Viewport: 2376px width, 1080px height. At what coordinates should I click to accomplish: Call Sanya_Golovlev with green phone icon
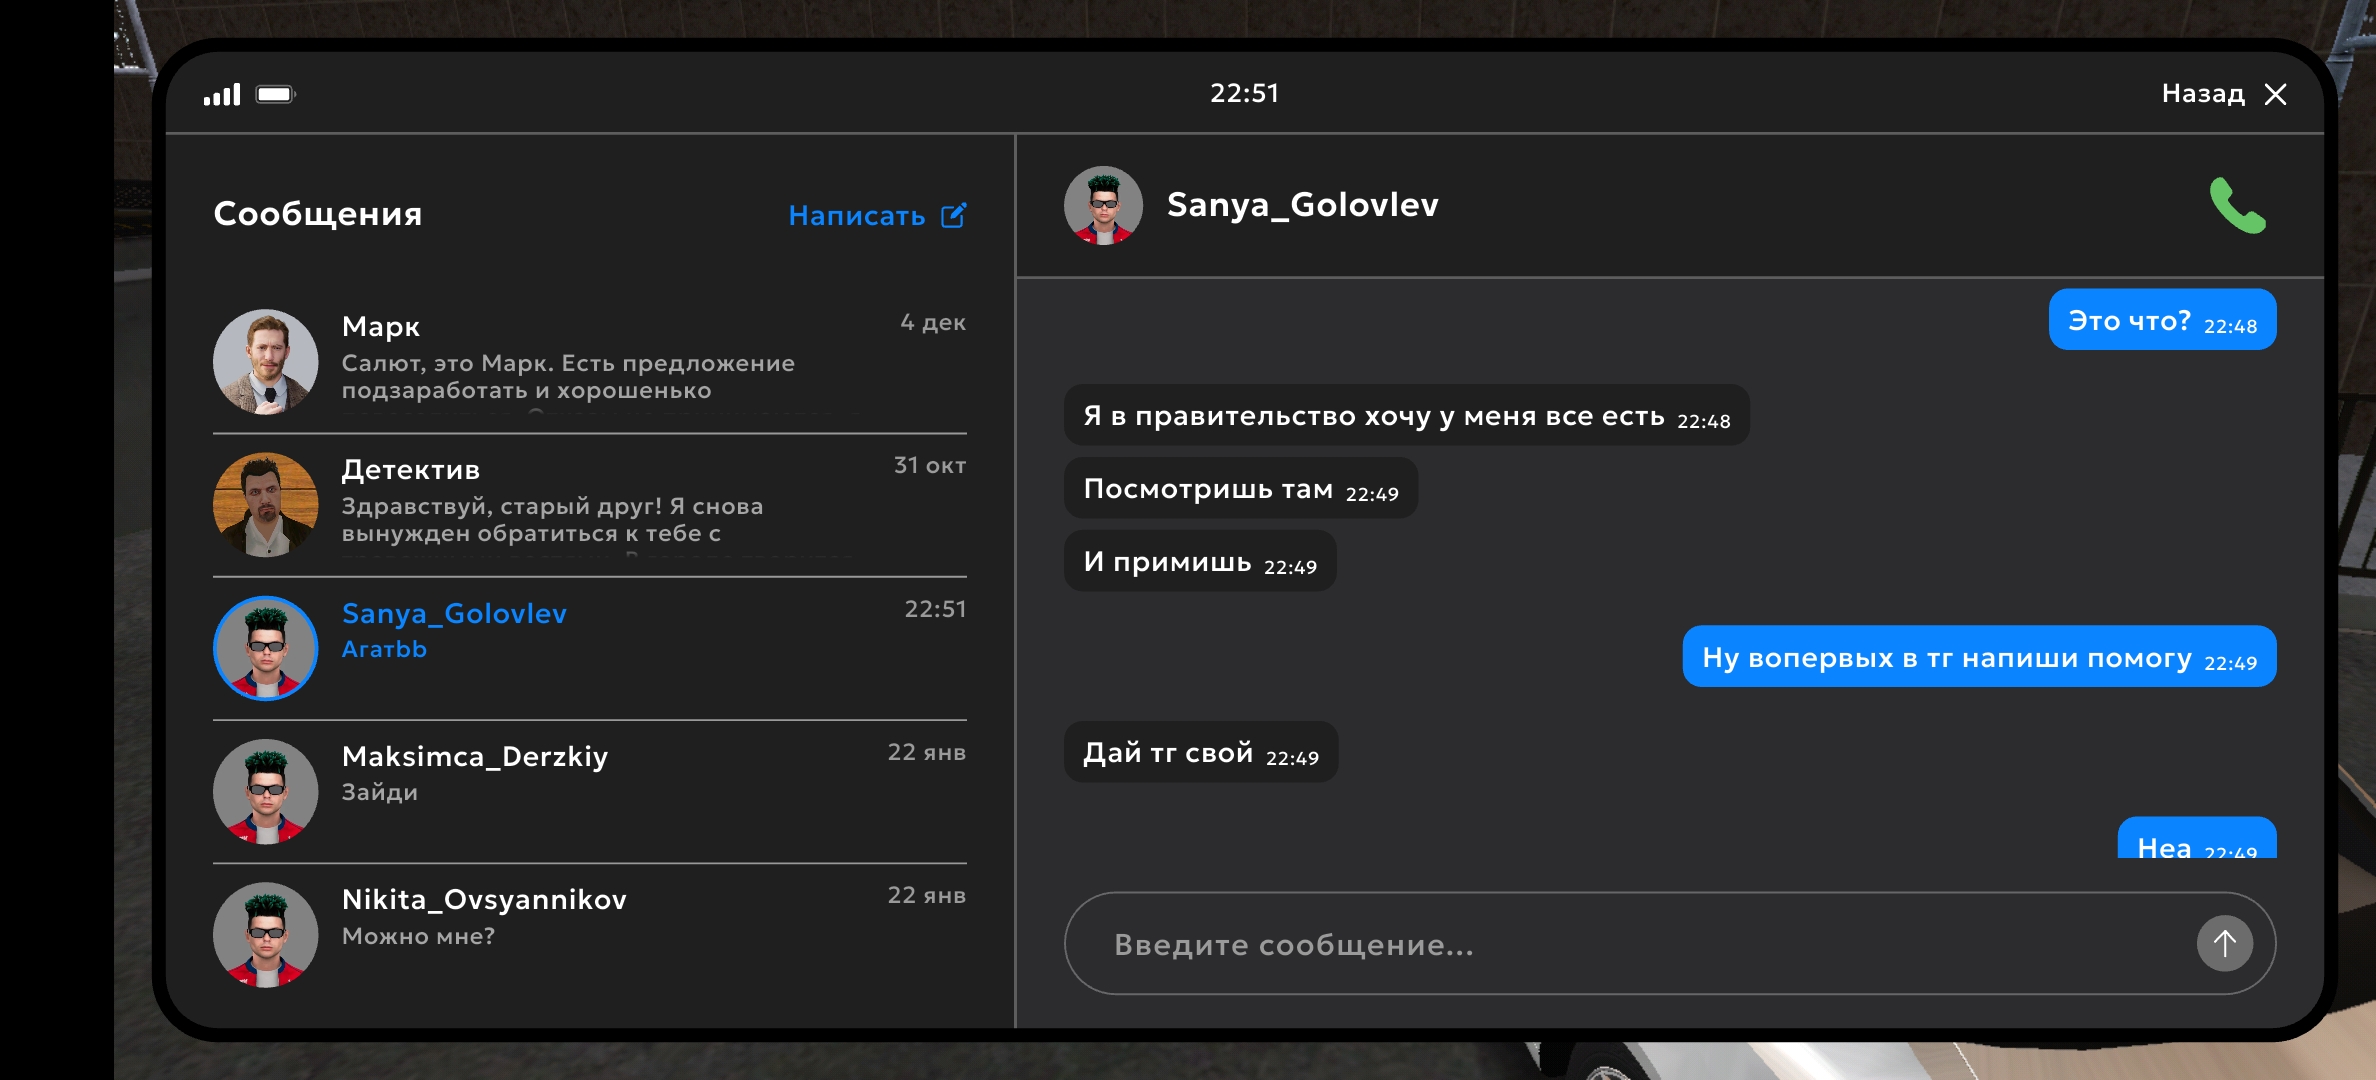[x=2237, y=206]
